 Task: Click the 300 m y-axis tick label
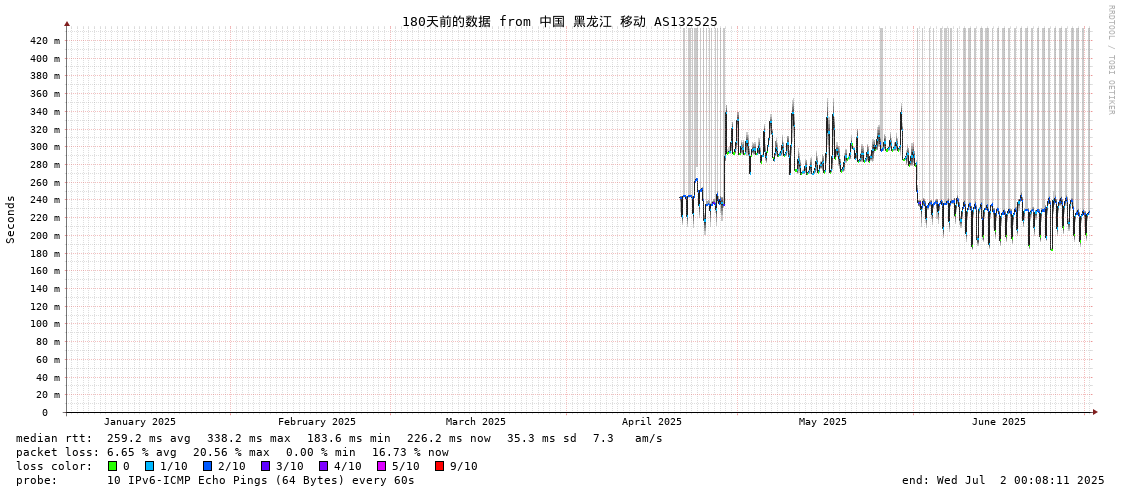click(x=46, y=147)
